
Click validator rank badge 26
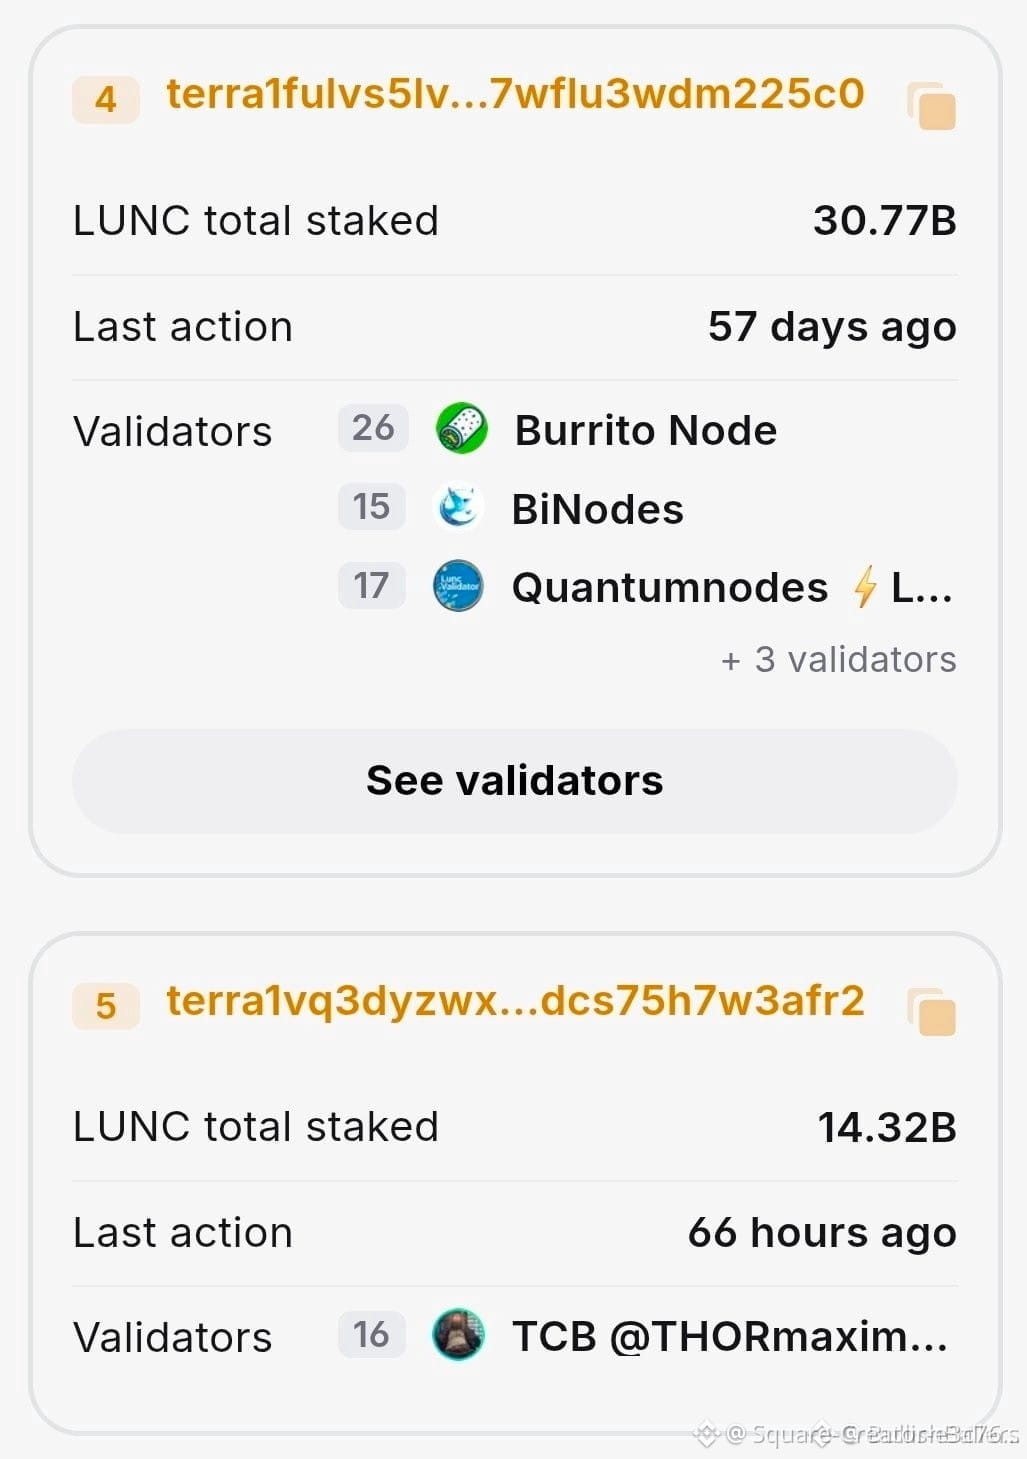point(373,428)
